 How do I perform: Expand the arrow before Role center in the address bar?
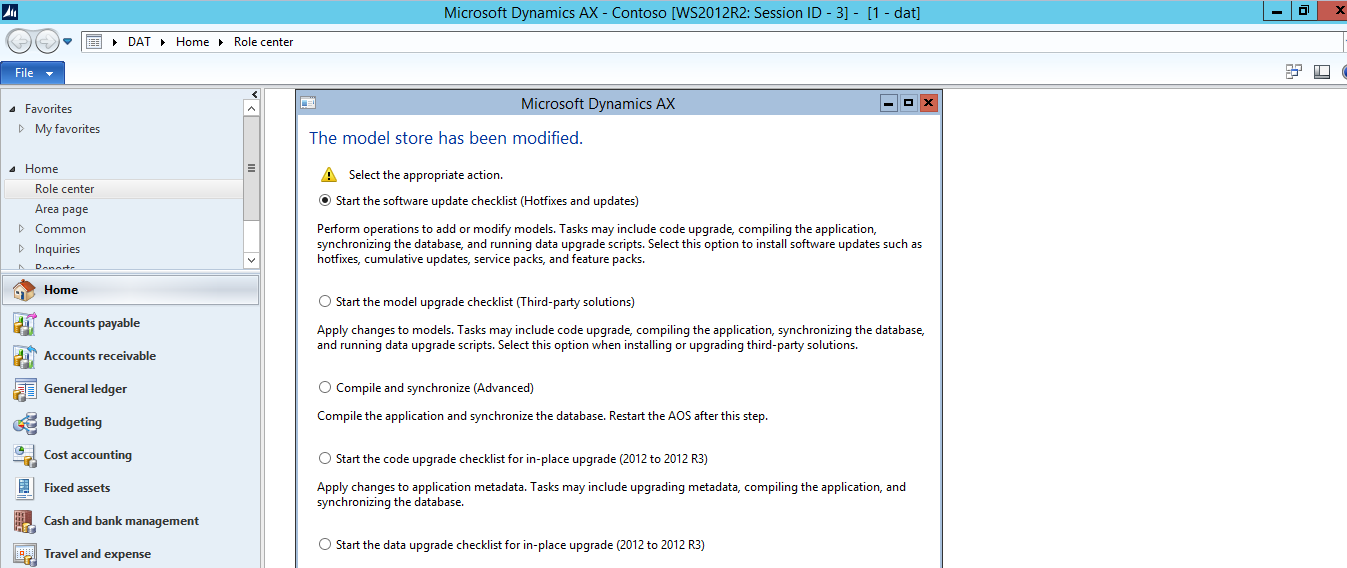click(x=222, y=42)
